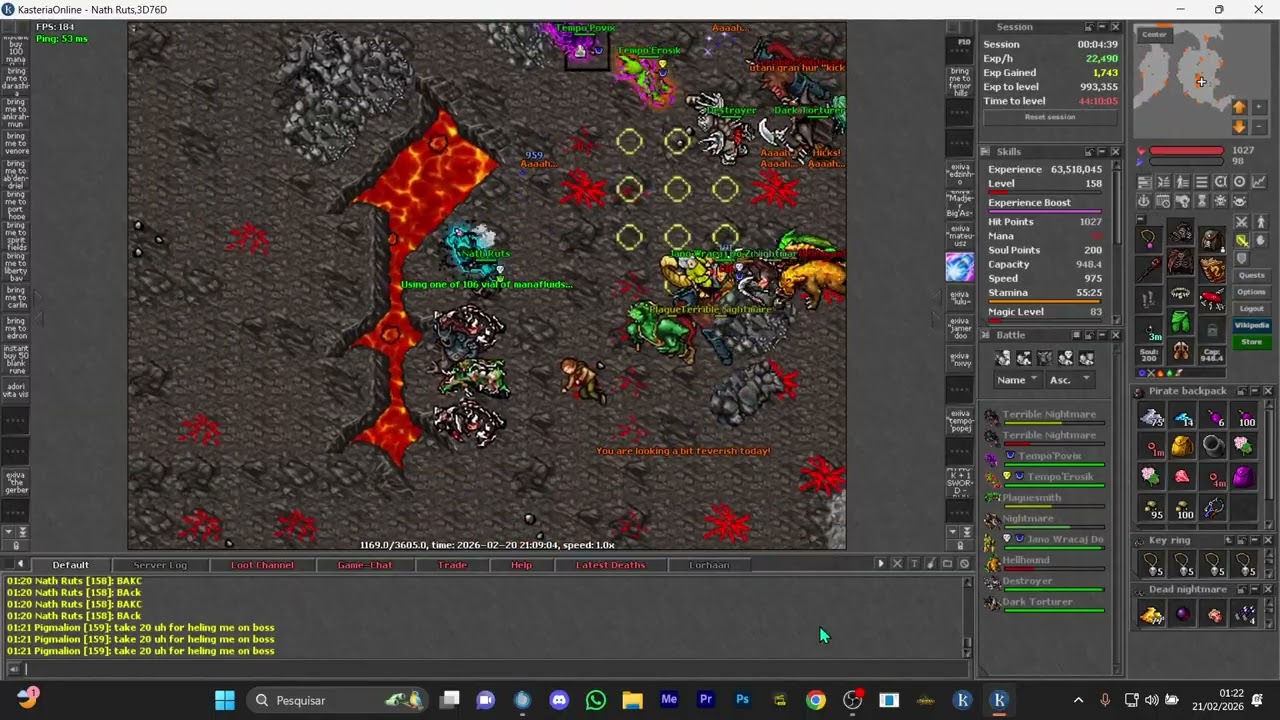The height and width of the screenshot is (720, 1280).
Task: Open the Quests button
Action: pos(1252,275)
